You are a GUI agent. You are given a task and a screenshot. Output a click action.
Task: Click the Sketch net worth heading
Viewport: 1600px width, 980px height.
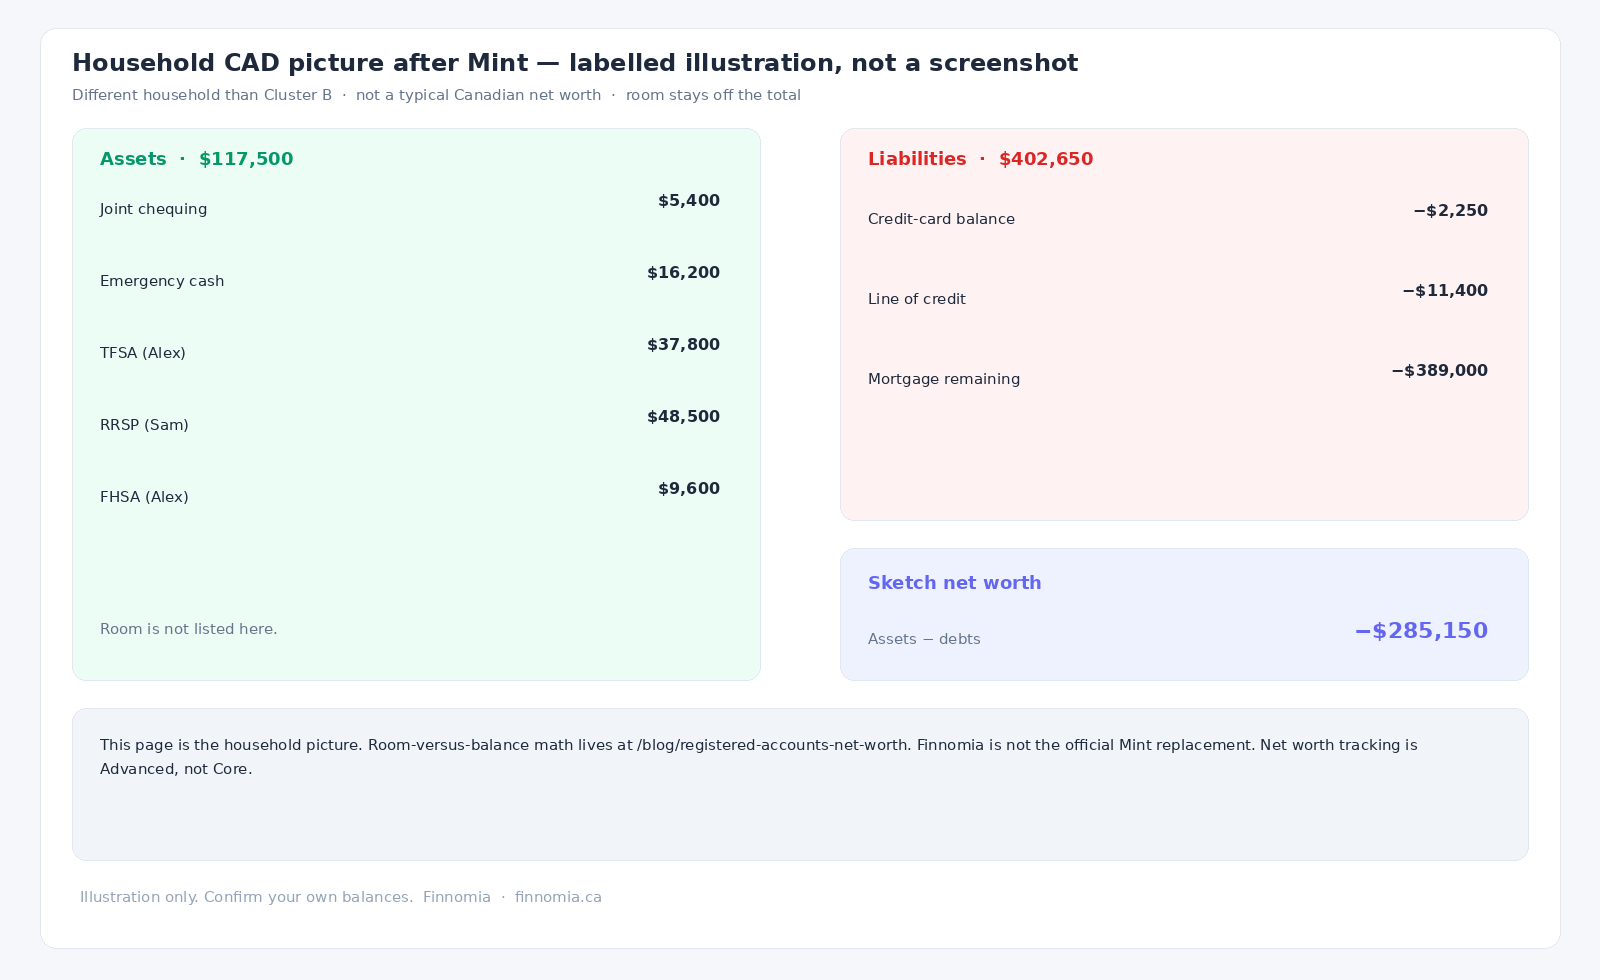coord(955,583)
